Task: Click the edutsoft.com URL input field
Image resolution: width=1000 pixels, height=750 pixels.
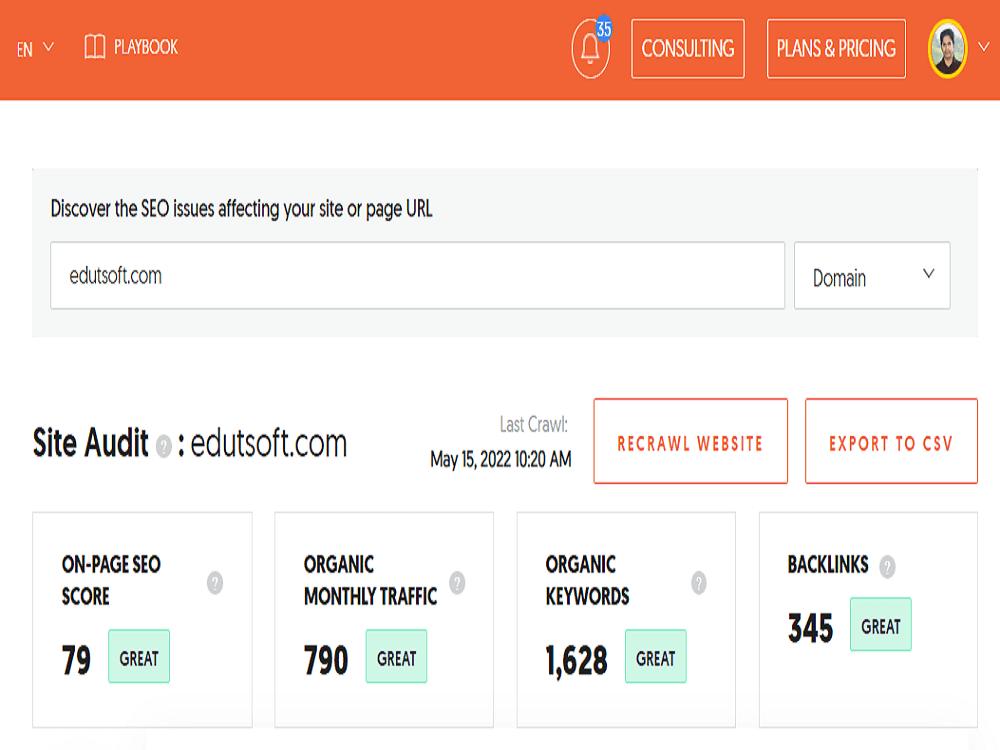Action: (417, 276)
